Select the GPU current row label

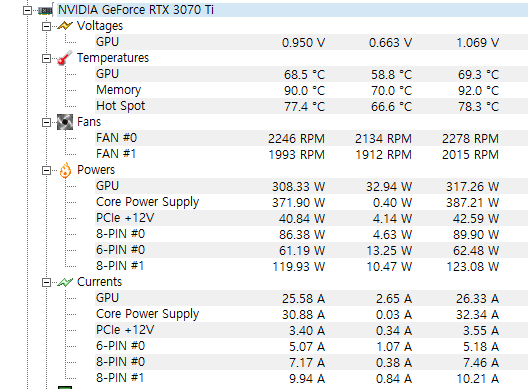(x=107, y=298)
